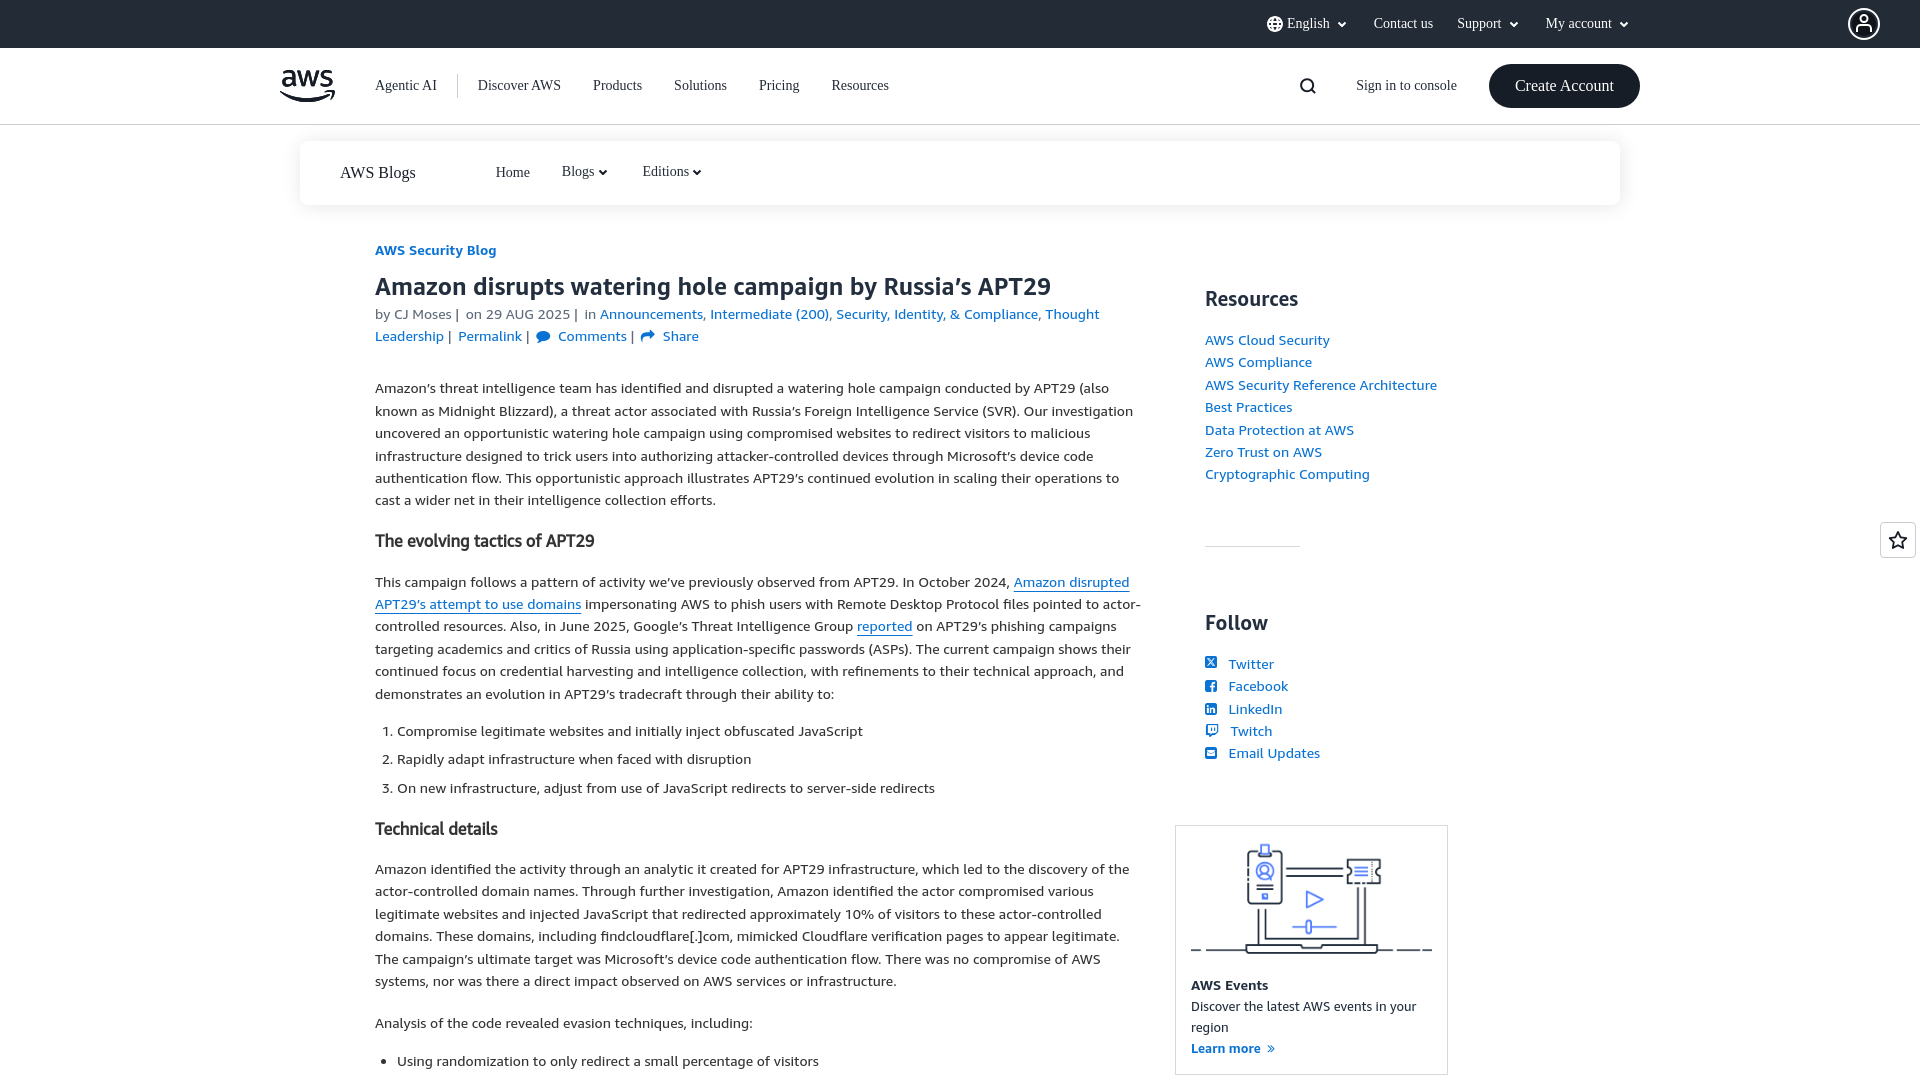Open the Permalink link
Image resolution: width=1920 pixels, height=1080 pixels.
490,336
